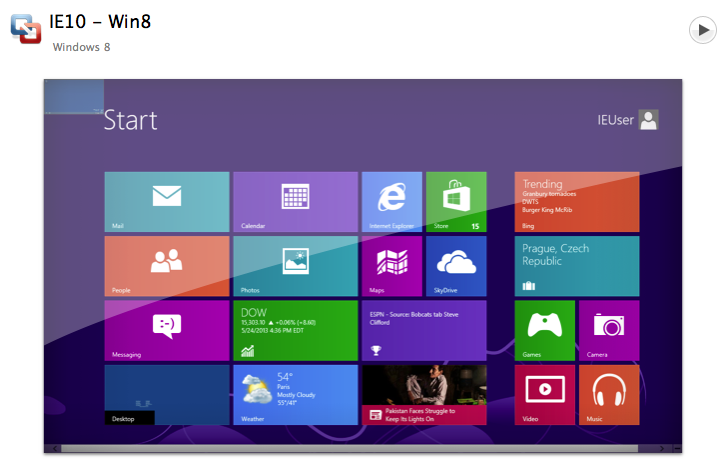Click the IE10 - Win8 title
This screenshot has width=723, height=471.
tap(100, 22)
